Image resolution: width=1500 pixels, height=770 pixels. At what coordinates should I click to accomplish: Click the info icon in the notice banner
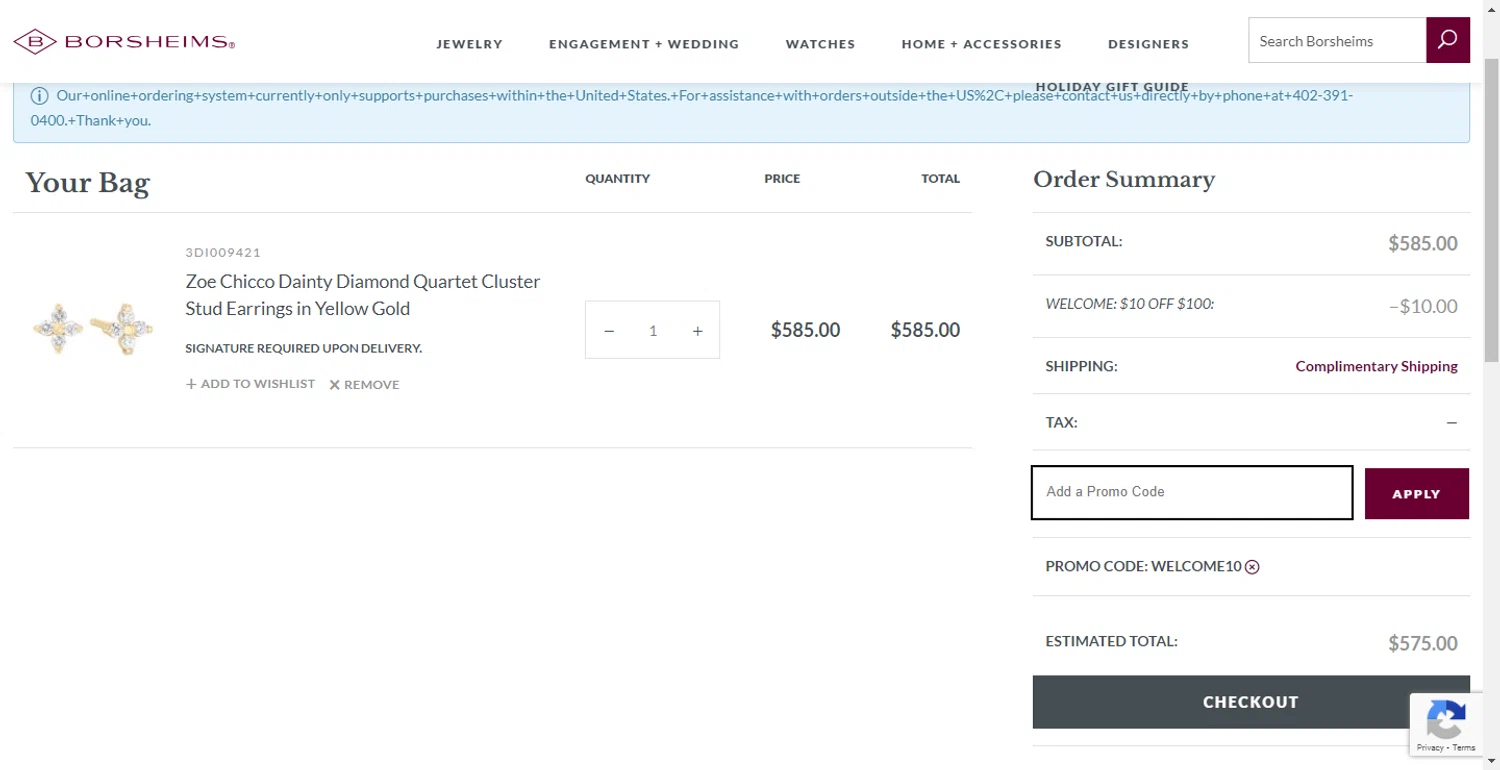pos(39,96)
